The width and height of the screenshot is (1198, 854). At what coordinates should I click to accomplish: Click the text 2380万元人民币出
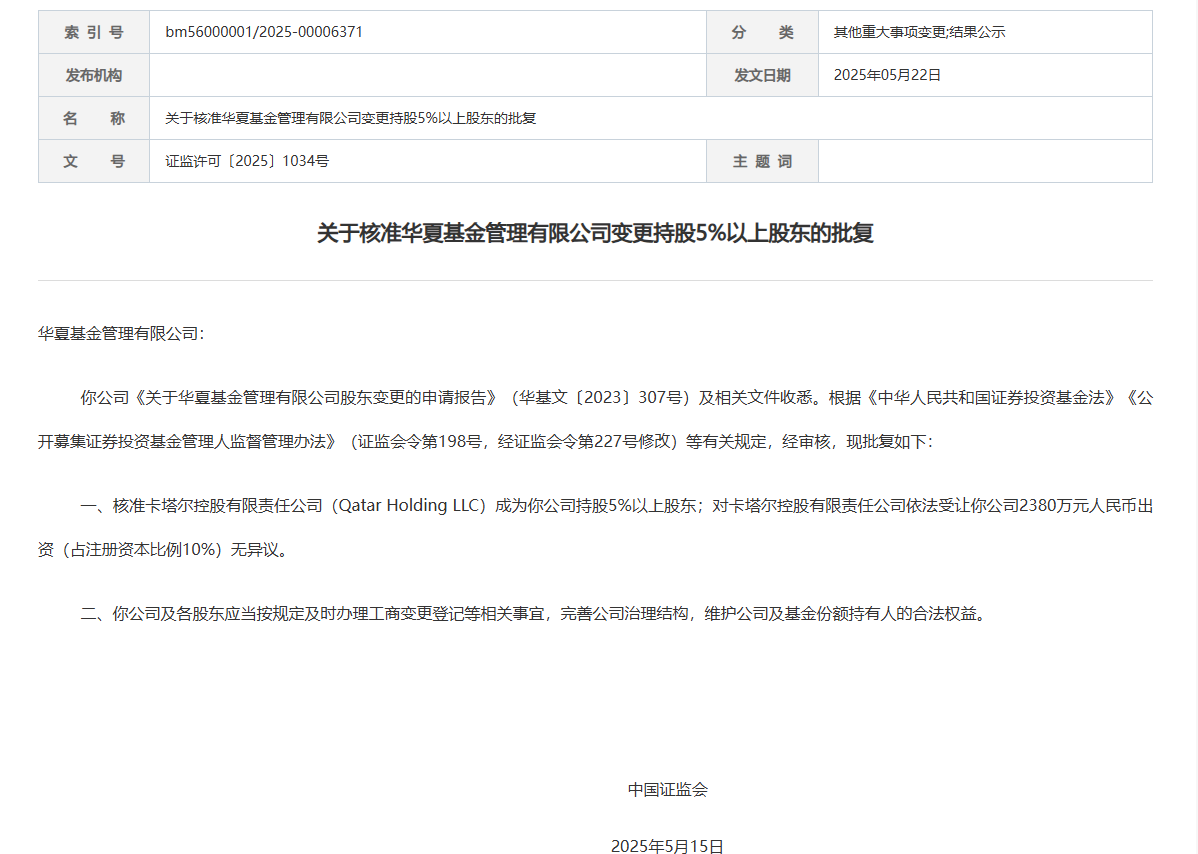coord(1086,506)
